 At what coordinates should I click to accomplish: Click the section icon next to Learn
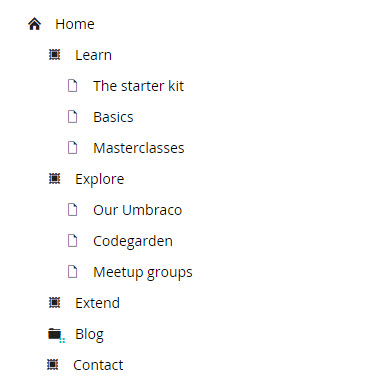(54, 55)
